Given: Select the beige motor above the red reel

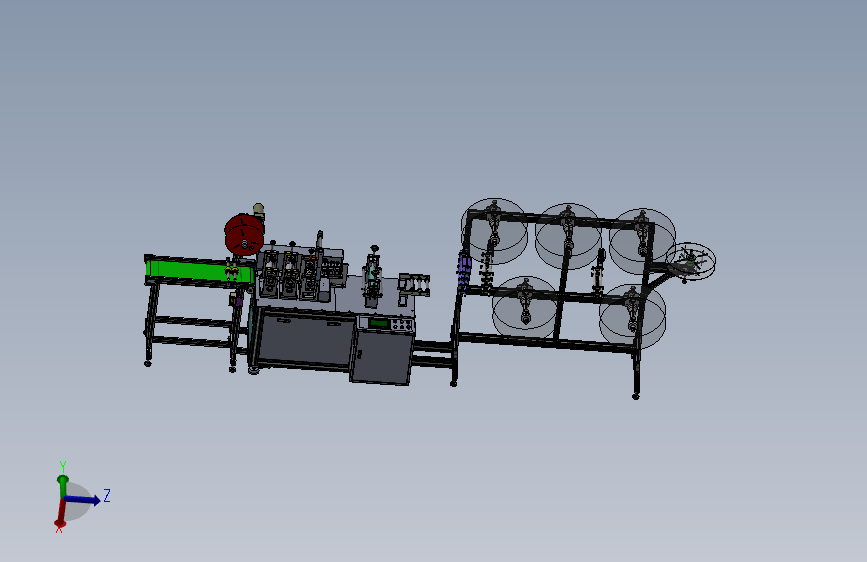Looking at the screenshot, I should point(258,211).
